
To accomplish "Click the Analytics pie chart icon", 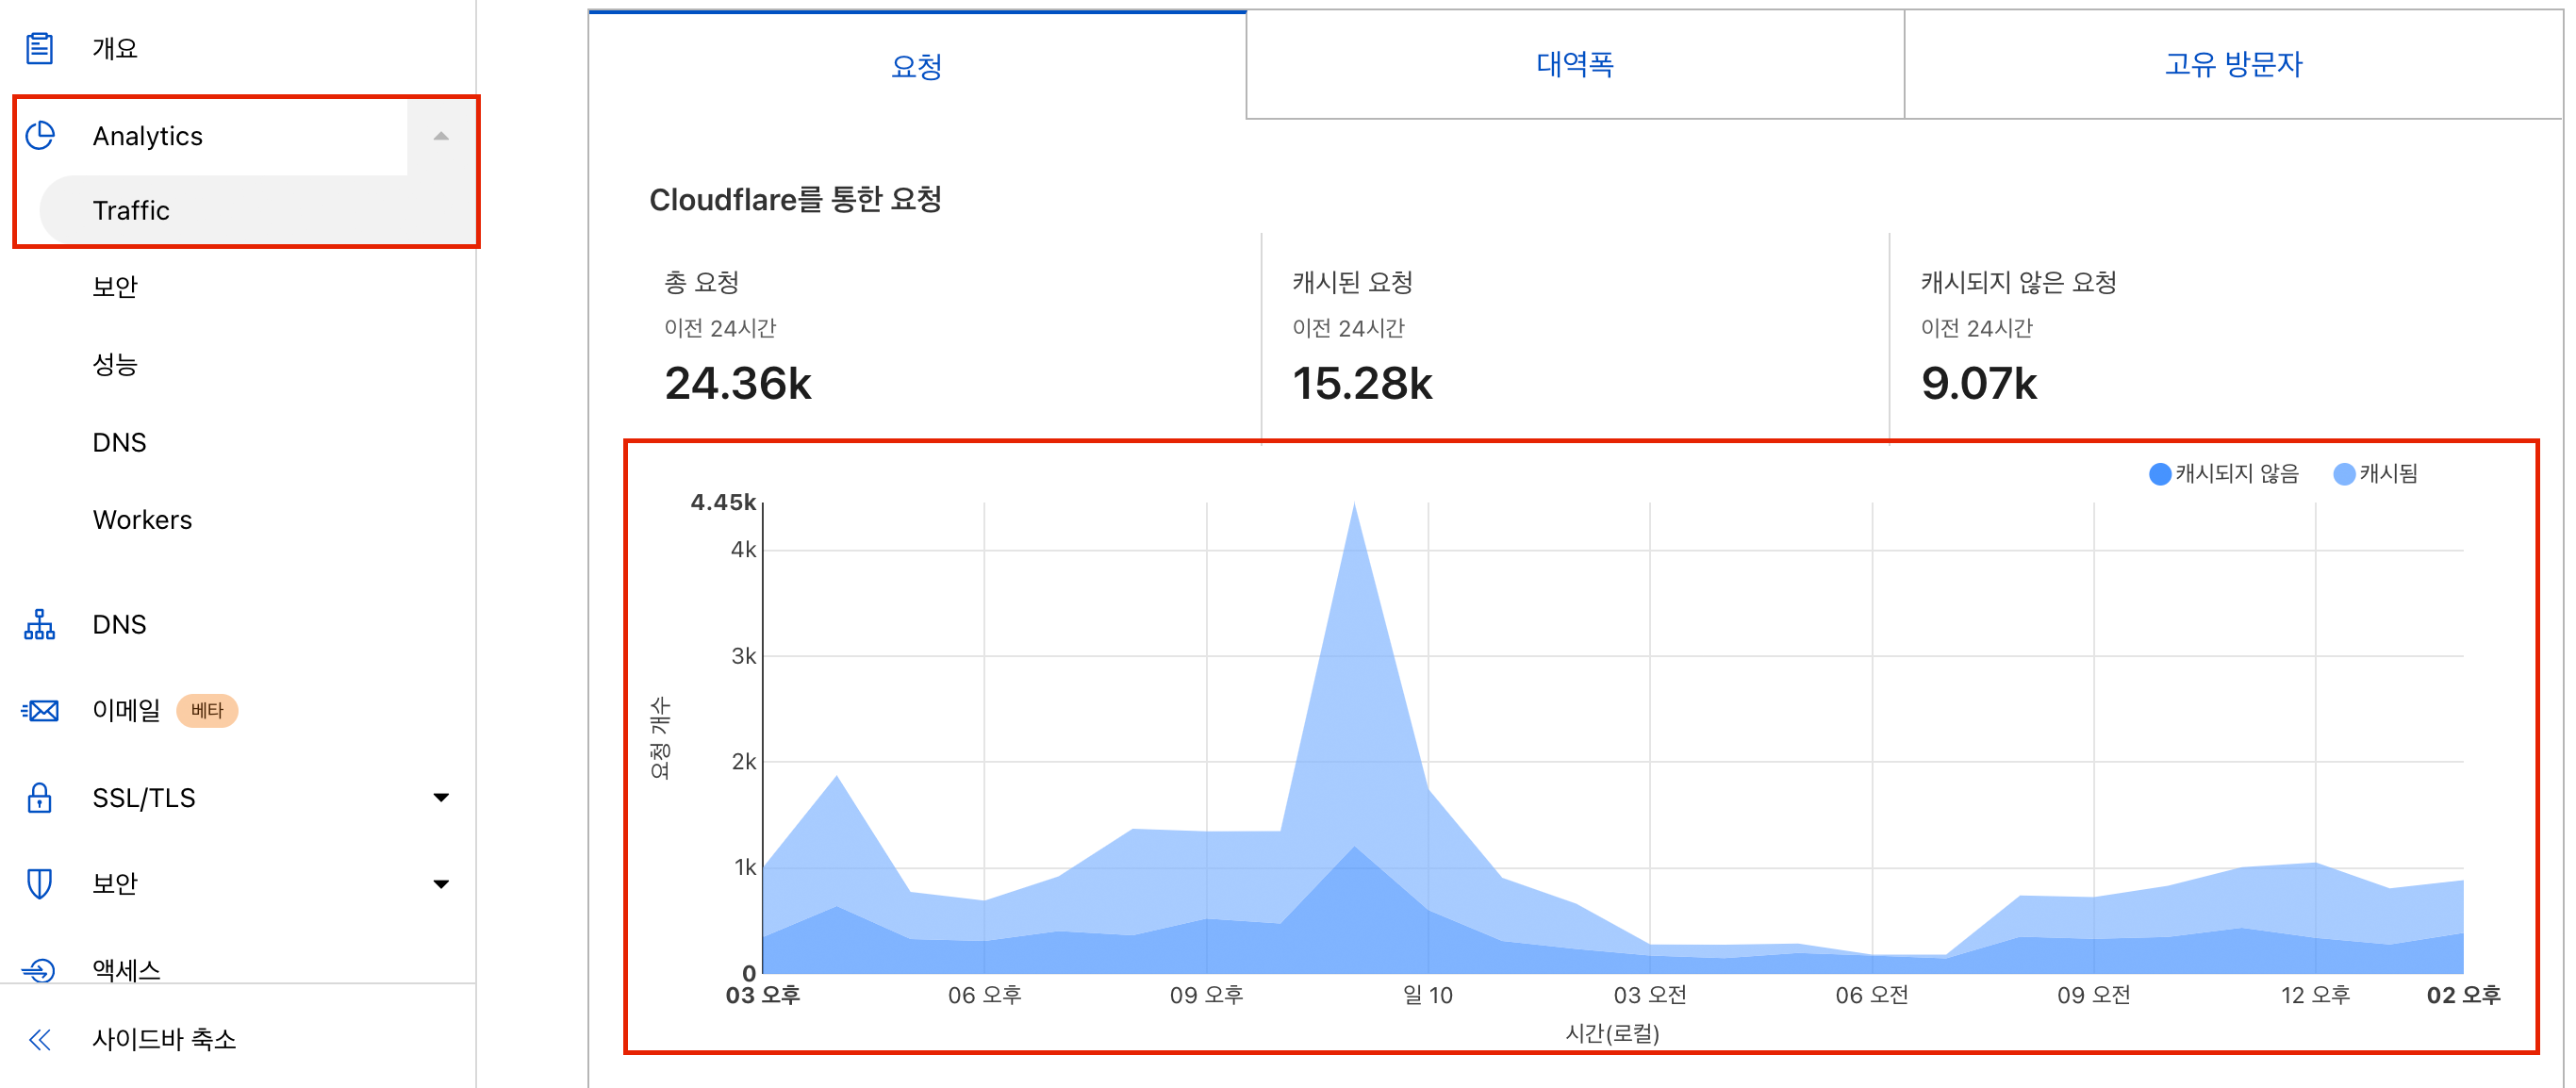I will point(40,135).
